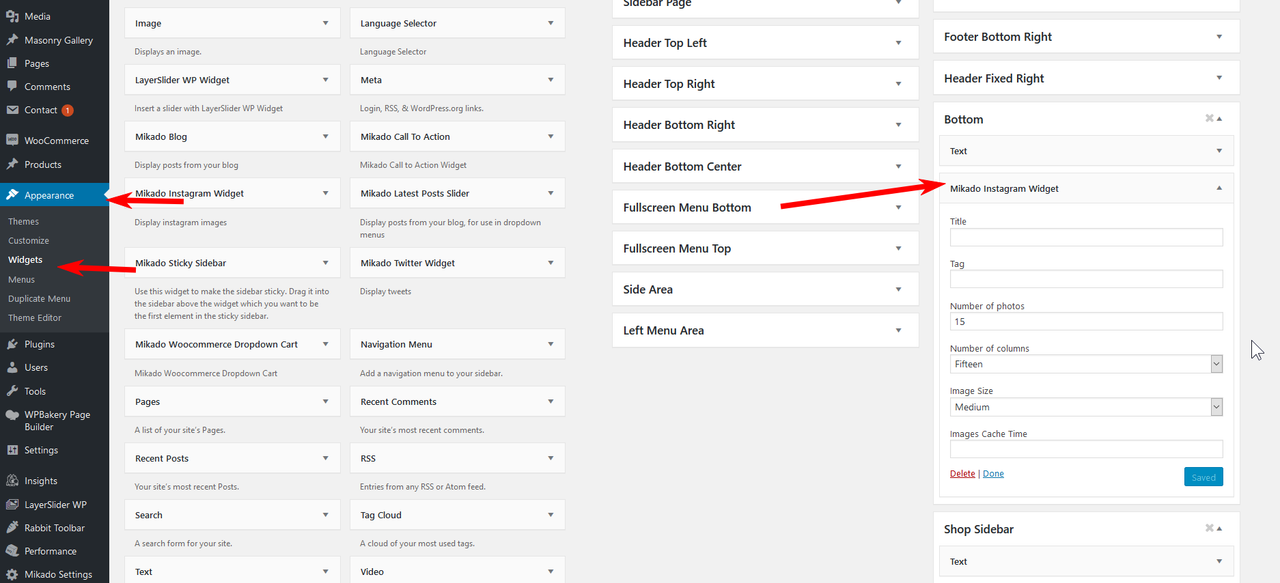Collapse the Mikado Instagram Widget in Bottom
The width and height of the screenshot is (1280, 583).
click(1218, 188)
